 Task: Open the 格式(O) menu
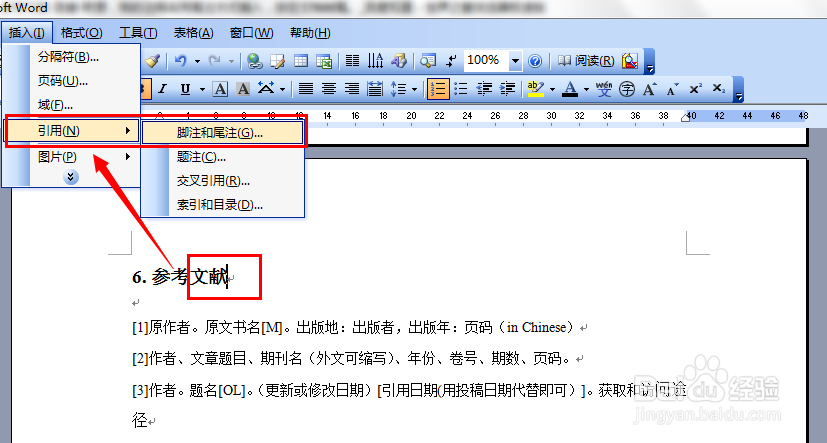tap(81, 33)
